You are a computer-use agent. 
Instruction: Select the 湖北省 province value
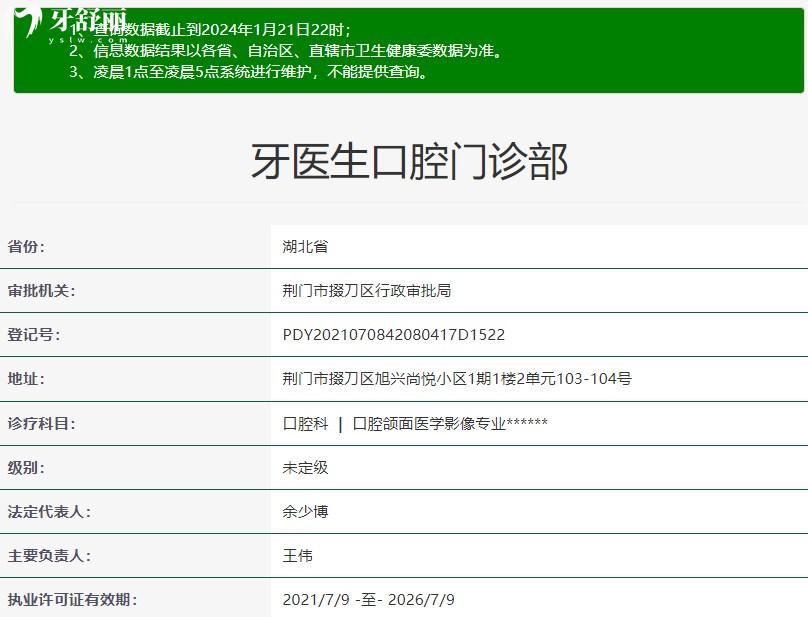click(x=305, y=246)
